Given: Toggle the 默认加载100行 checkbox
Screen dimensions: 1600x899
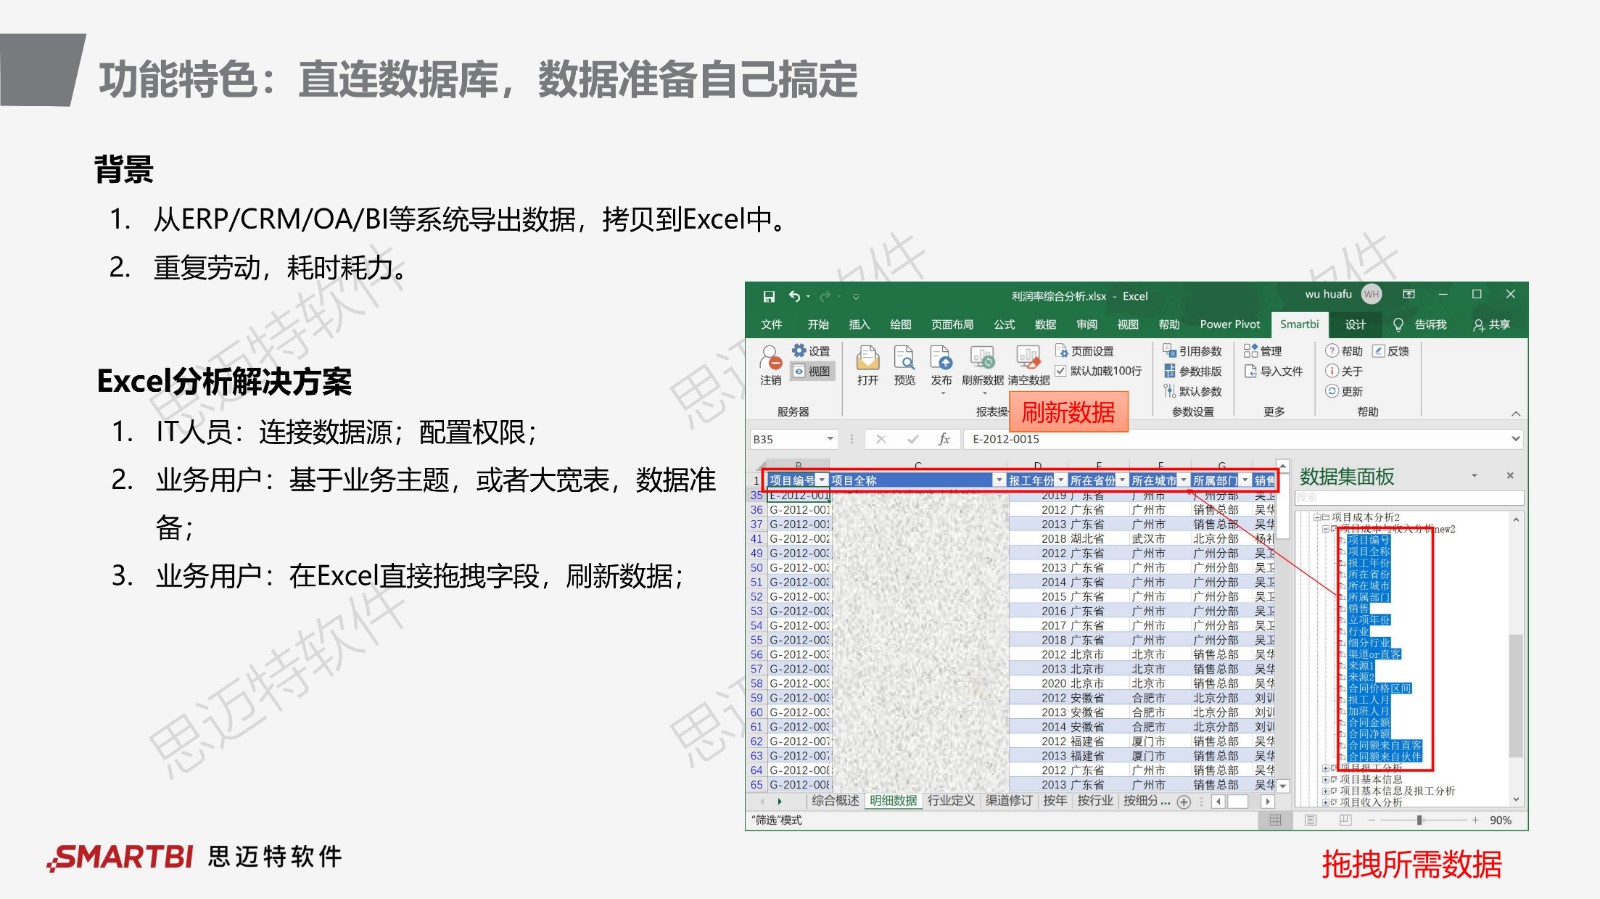Looking at the screenshot, I should [1061, 371].
